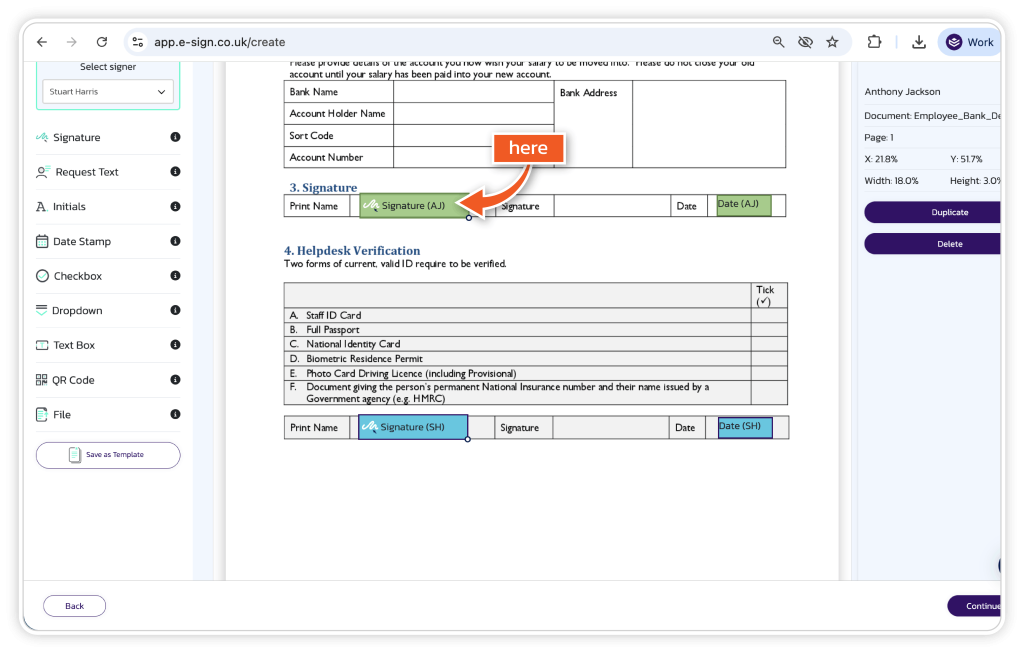Choose the Initials field icon
1024x654 pixels.
coord(41,207)
